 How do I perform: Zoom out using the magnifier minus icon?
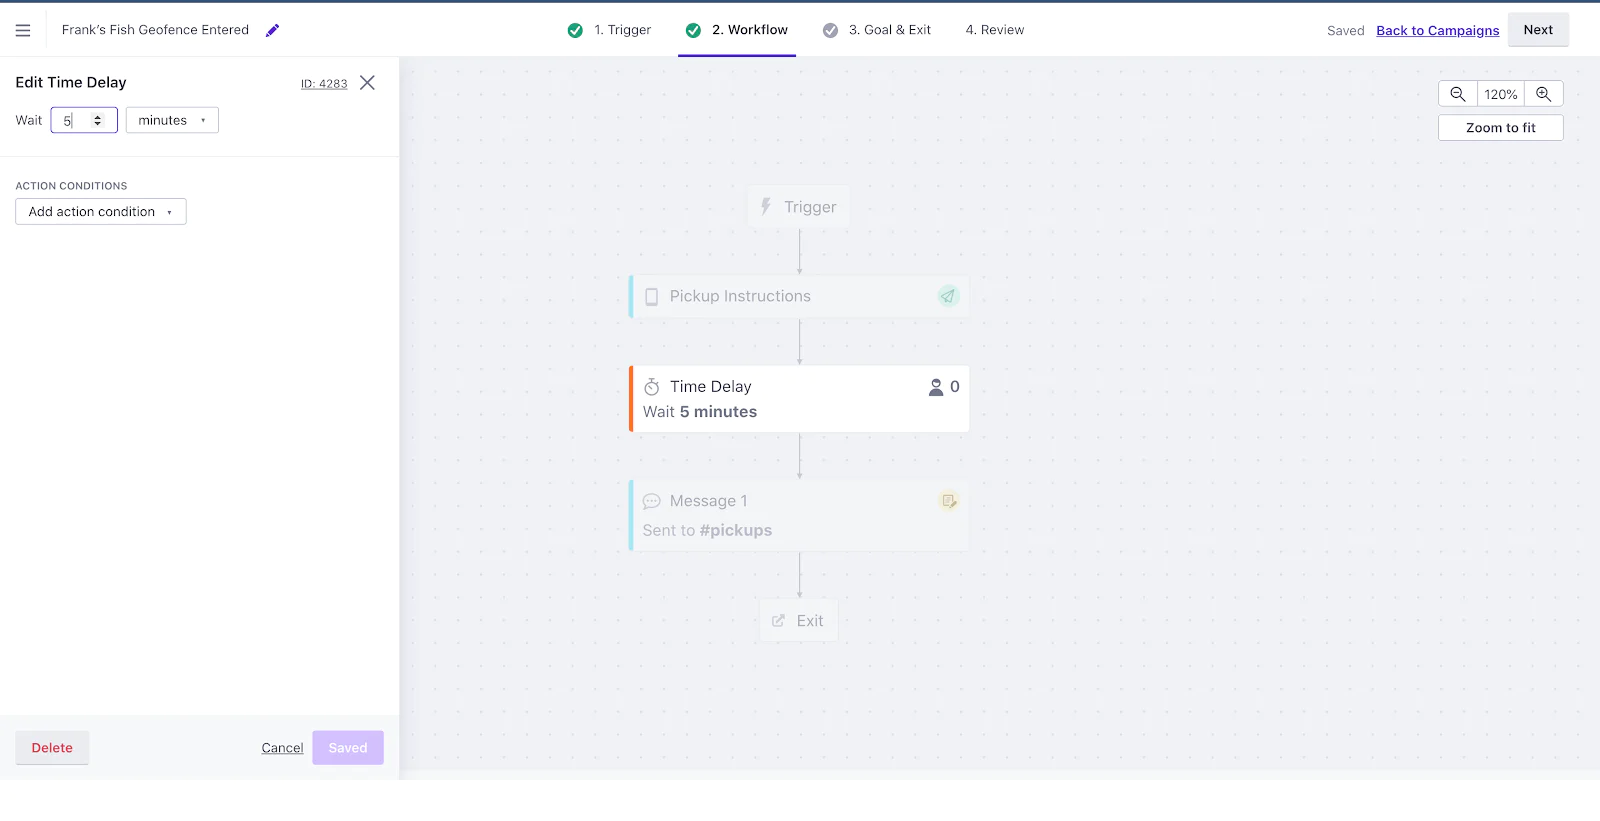pyautogui.click(x=1457, y=93)
